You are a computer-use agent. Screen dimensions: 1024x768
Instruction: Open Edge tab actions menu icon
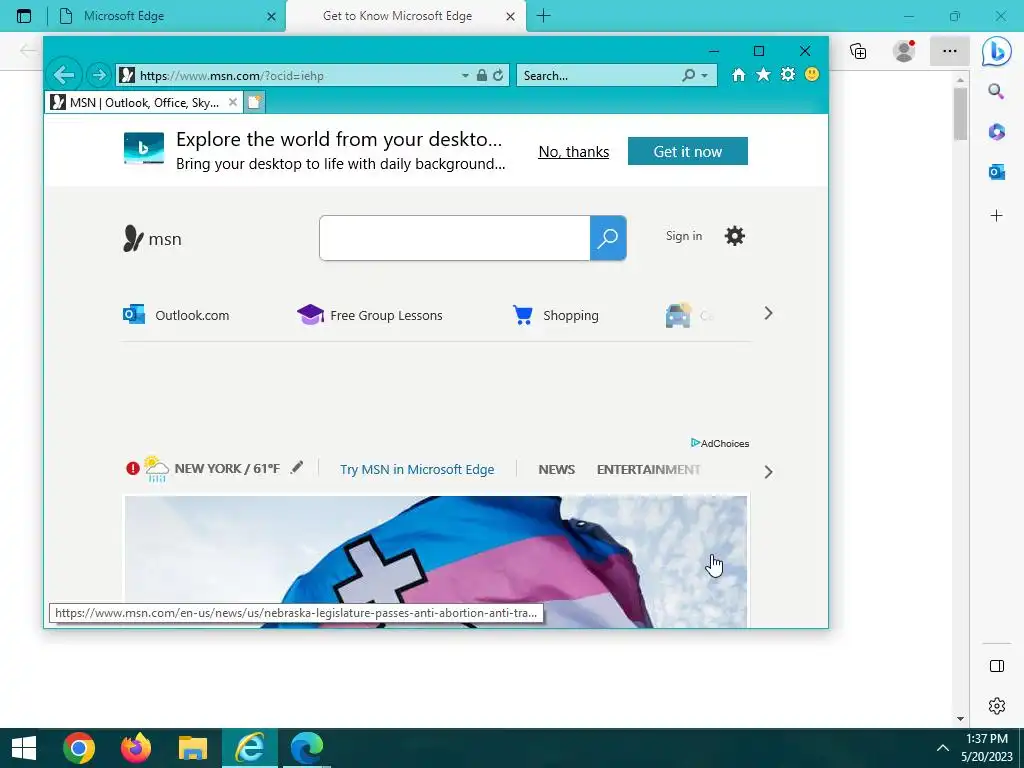pyautogui.click(x=24, y=16)
